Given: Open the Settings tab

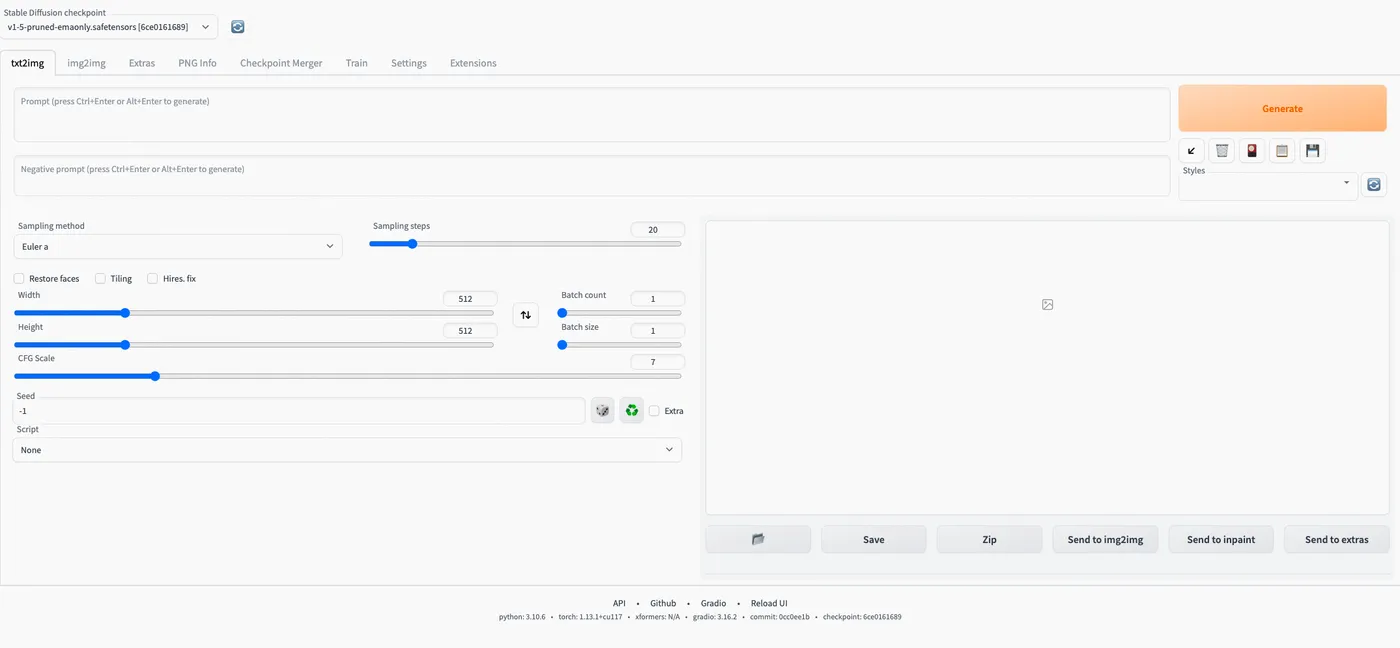Looking at the screenshot, I should [409, 63].
